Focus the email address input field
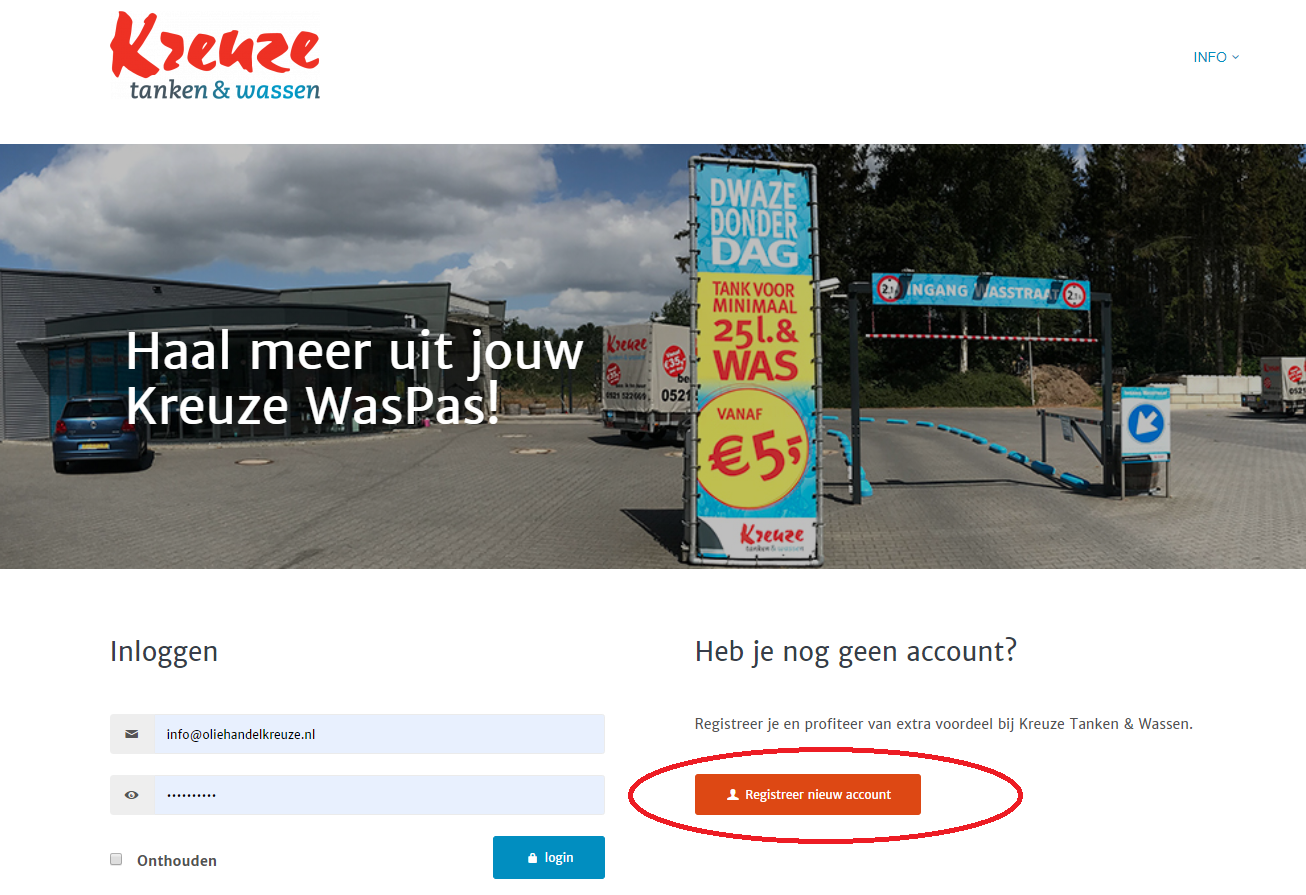 point(379,734)
